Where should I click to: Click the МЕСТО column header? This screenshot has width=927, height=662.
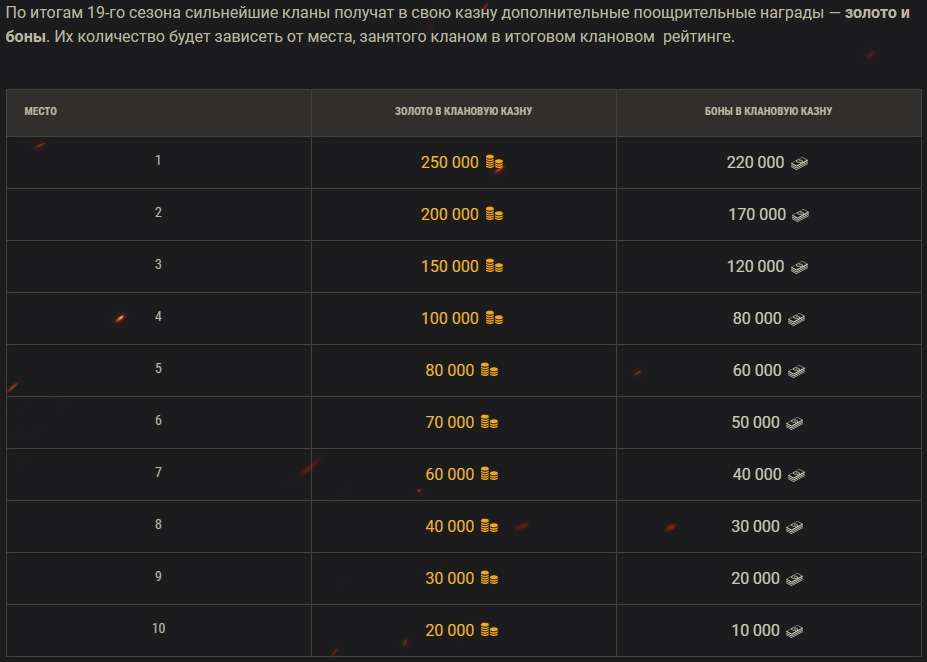(x=41, y=111)
